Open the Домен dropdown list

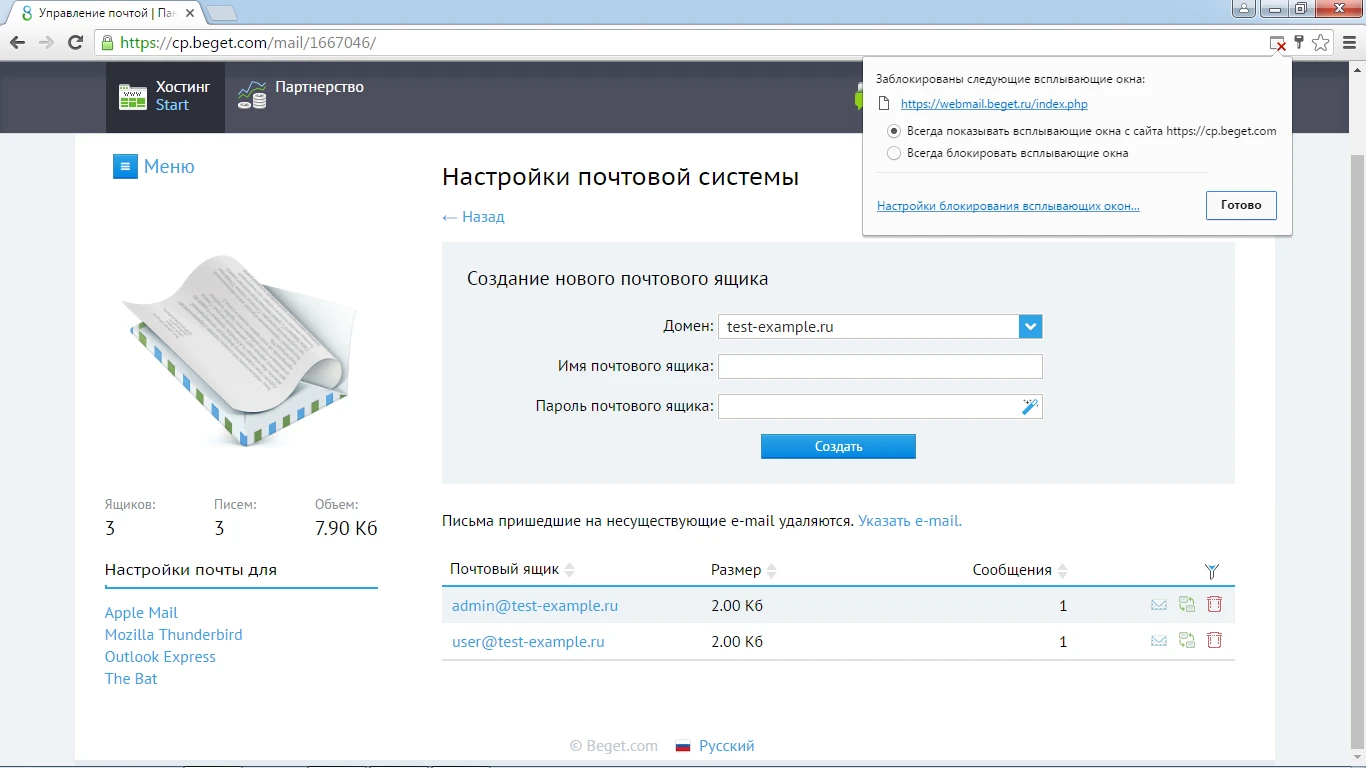(x=1029, y=326)
